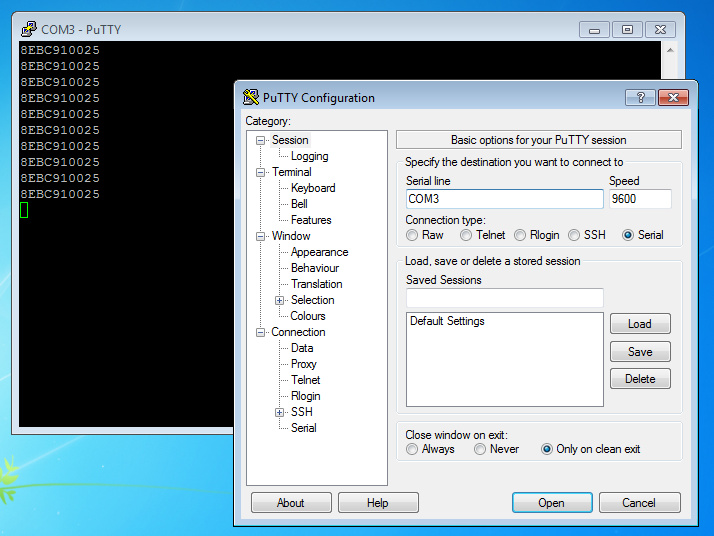Viewport: 714px width, 536px height.
Task: Open the Session category
Action: [x=290, y=140]
